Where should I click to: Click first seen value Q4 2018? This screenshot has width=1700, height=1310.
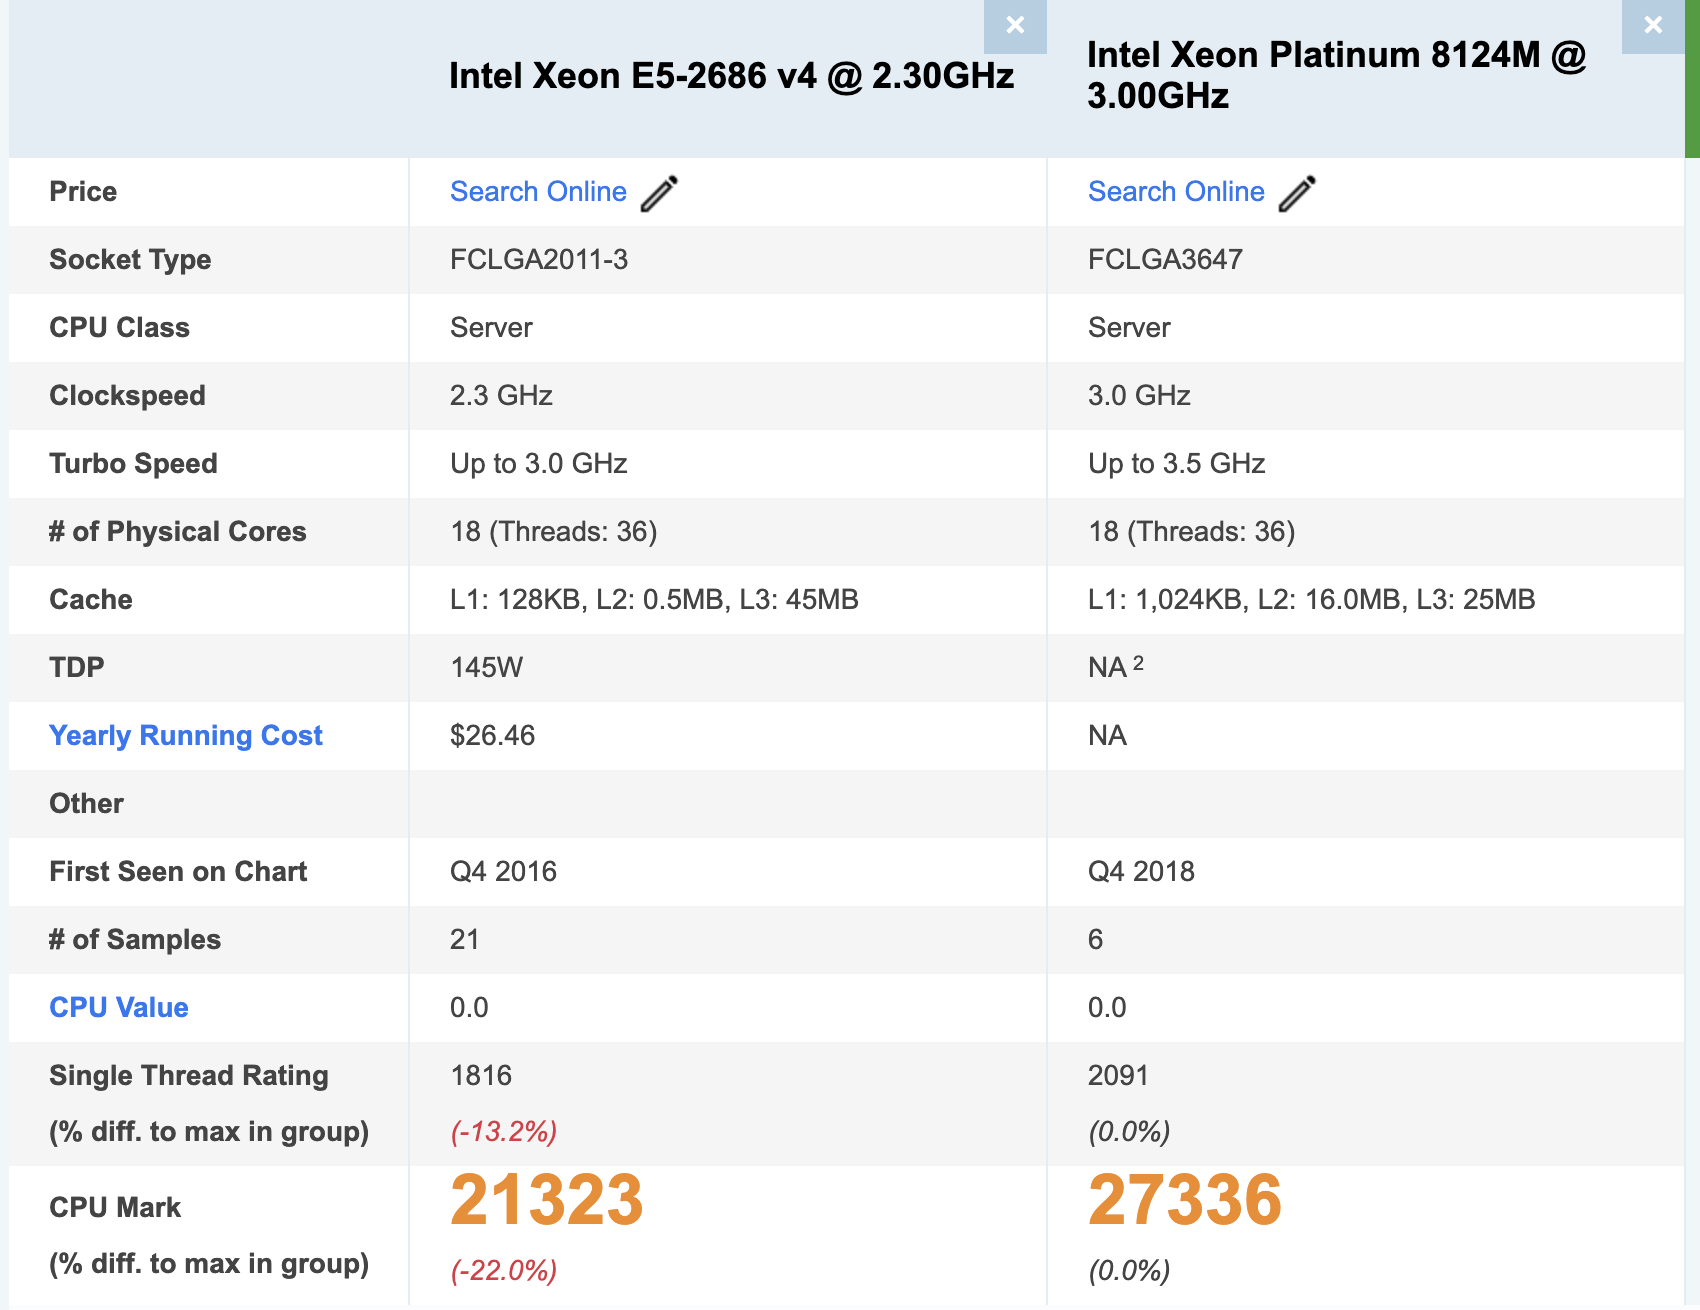(1141, 871)
